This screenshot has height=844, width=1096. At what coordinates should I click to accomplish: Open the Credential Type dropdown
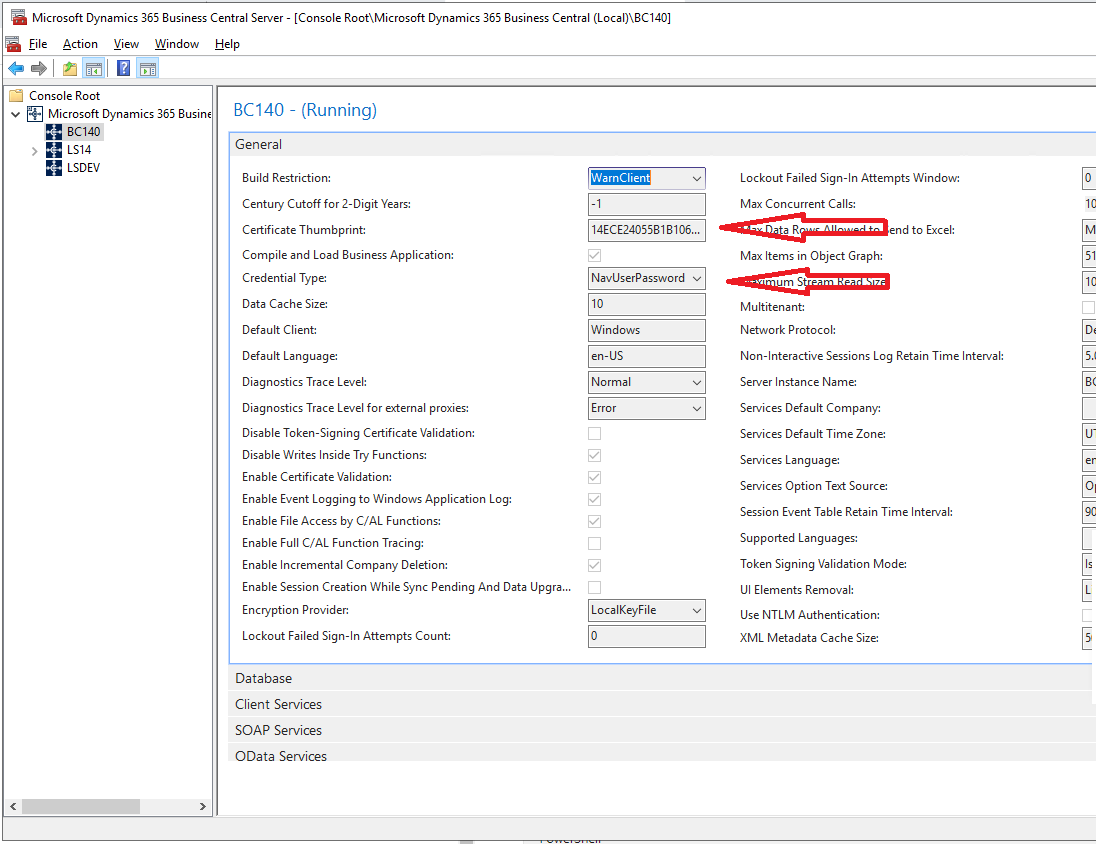click(647, 278)
